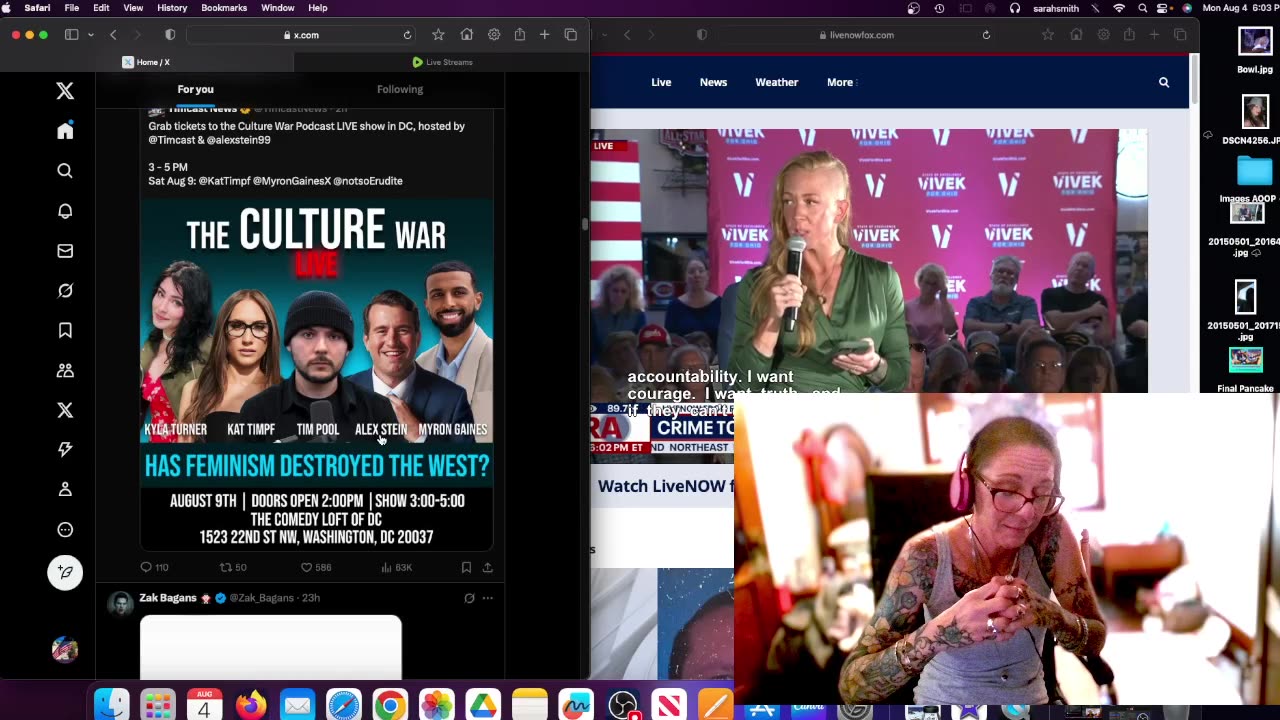Screen dimensions: 1280x720
Task: Show tab overview in x.com Safari window
Action: tap(571, 35)
